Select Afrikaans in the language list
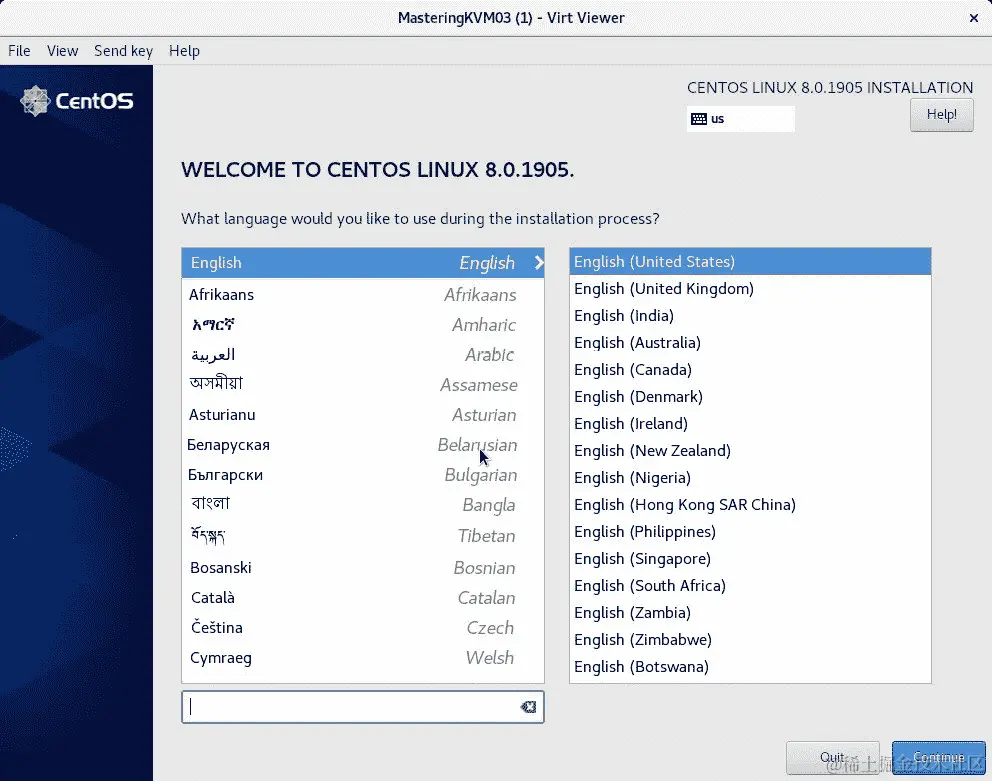The width and height of the screenshot is (992, 781). 363,295
